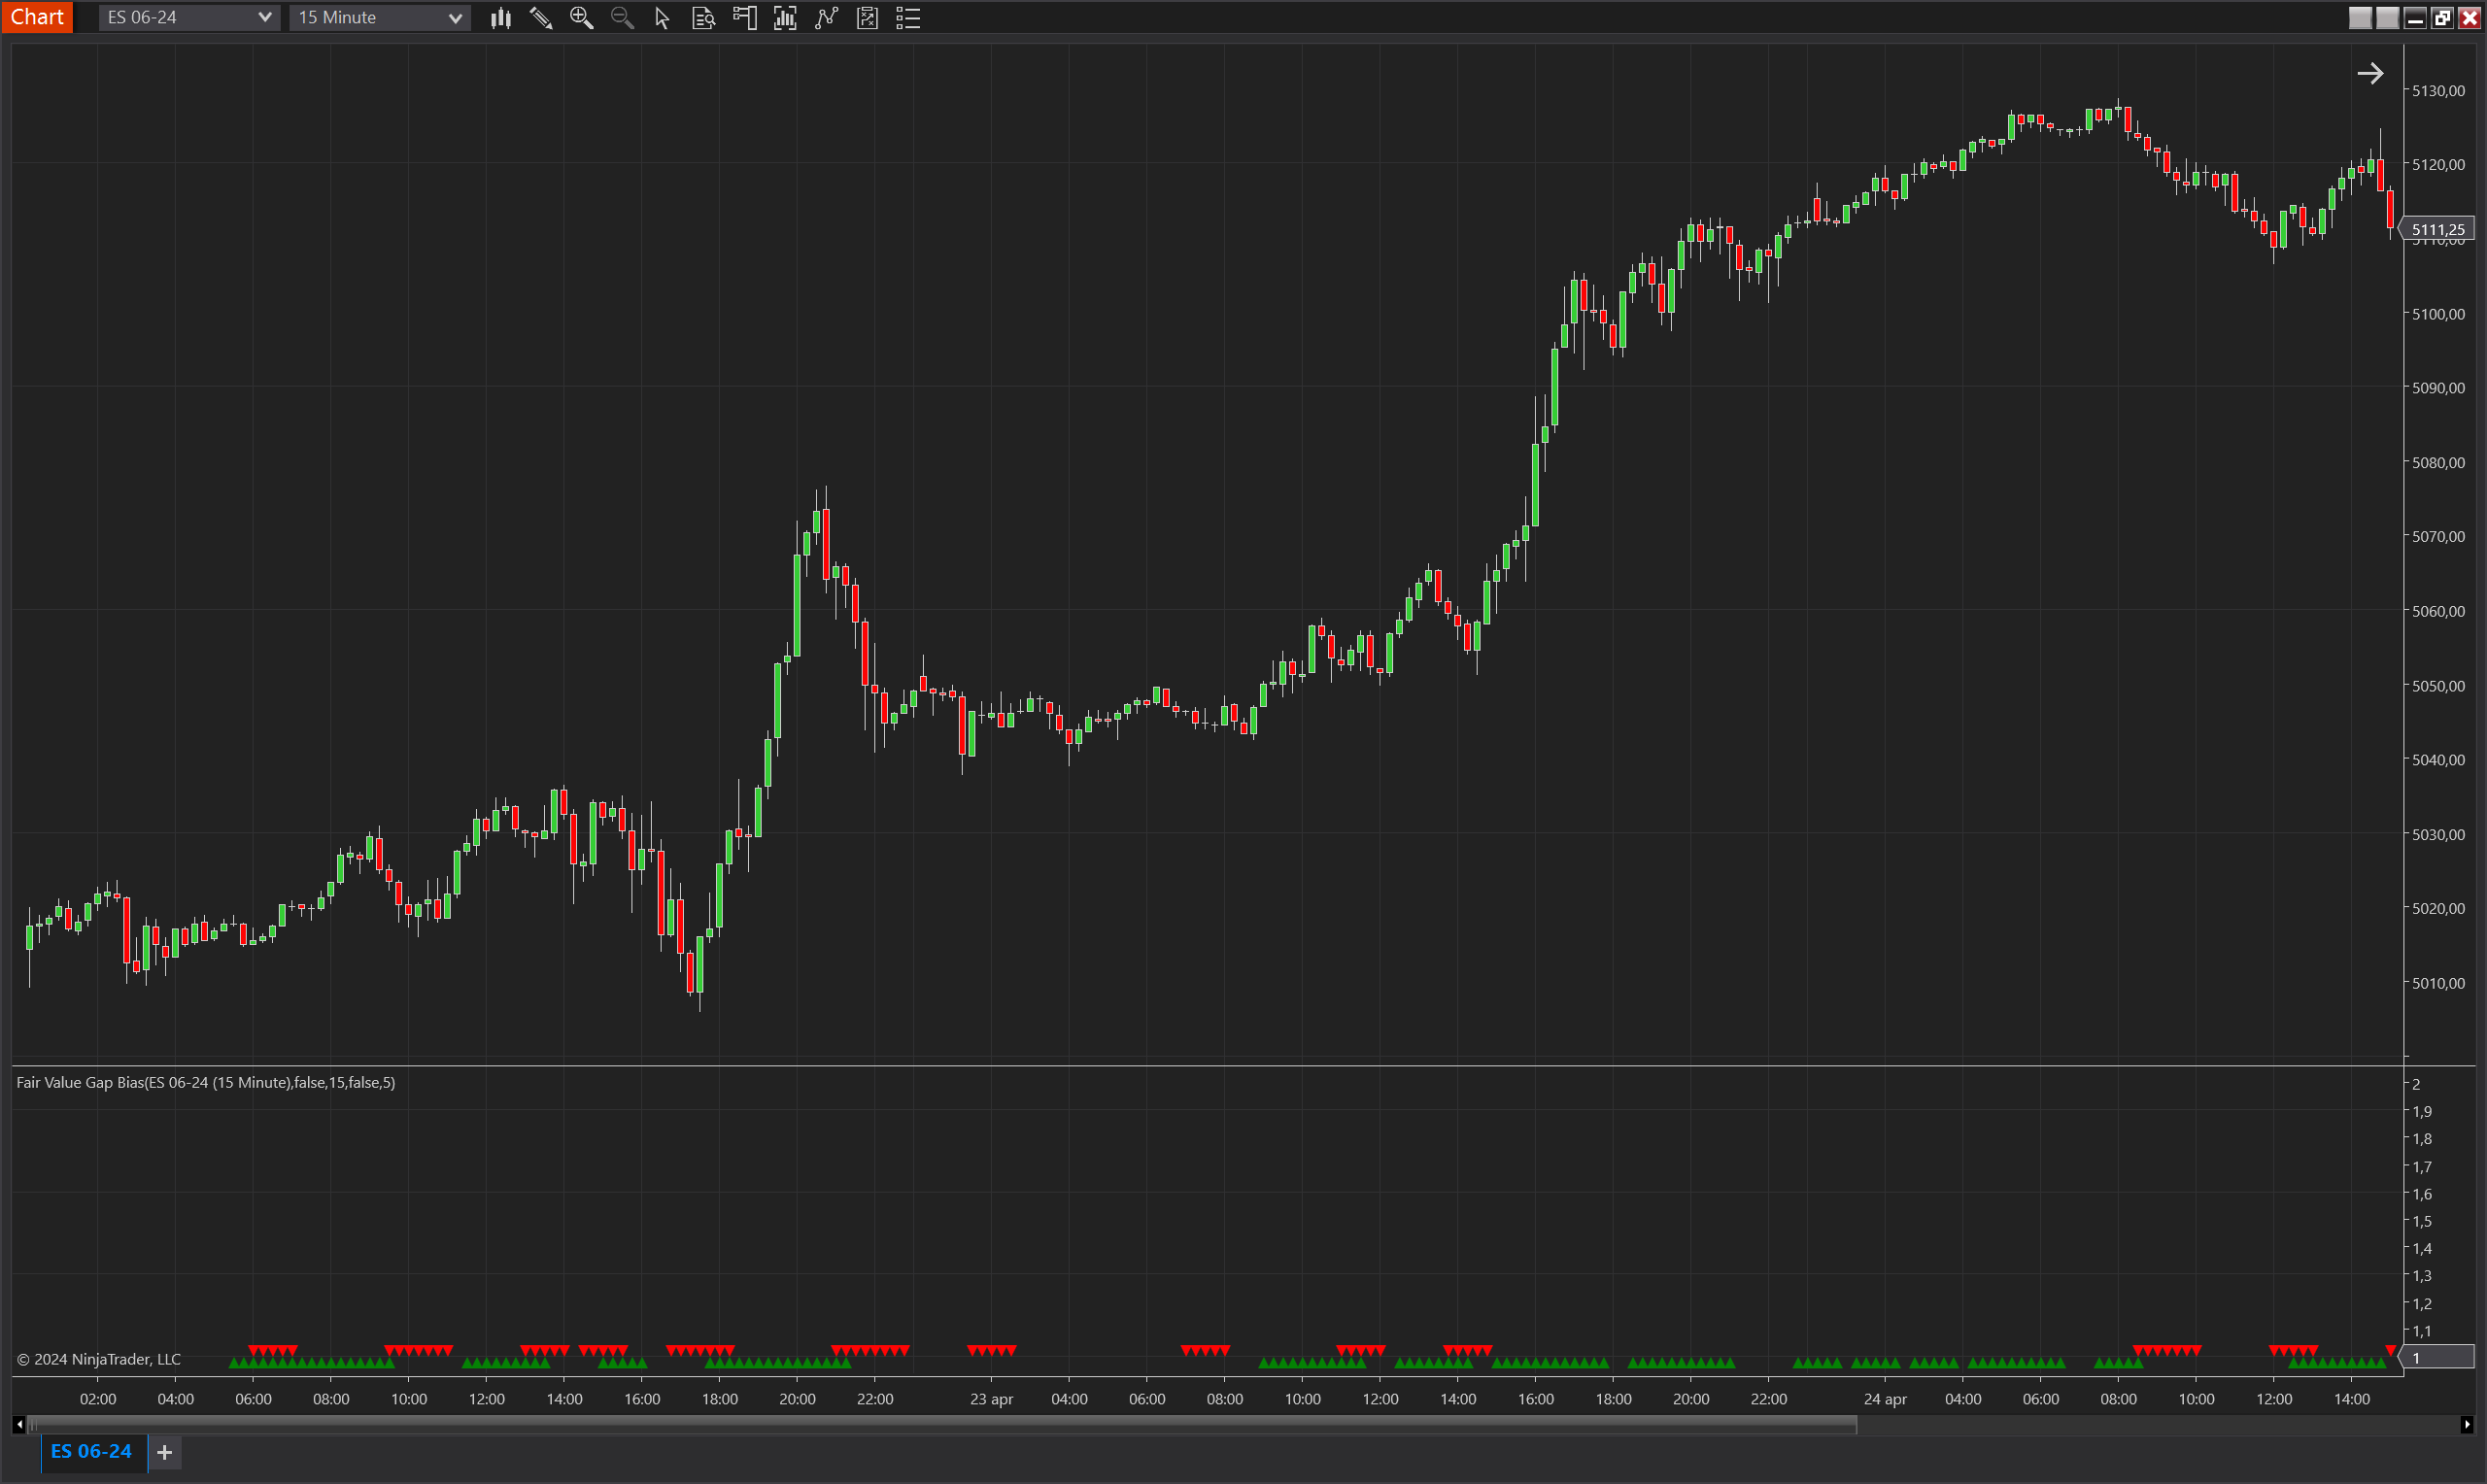This screenshot has width=2487, height=1484.
Task: Open the Strategies icon
Action: (867, 18)
